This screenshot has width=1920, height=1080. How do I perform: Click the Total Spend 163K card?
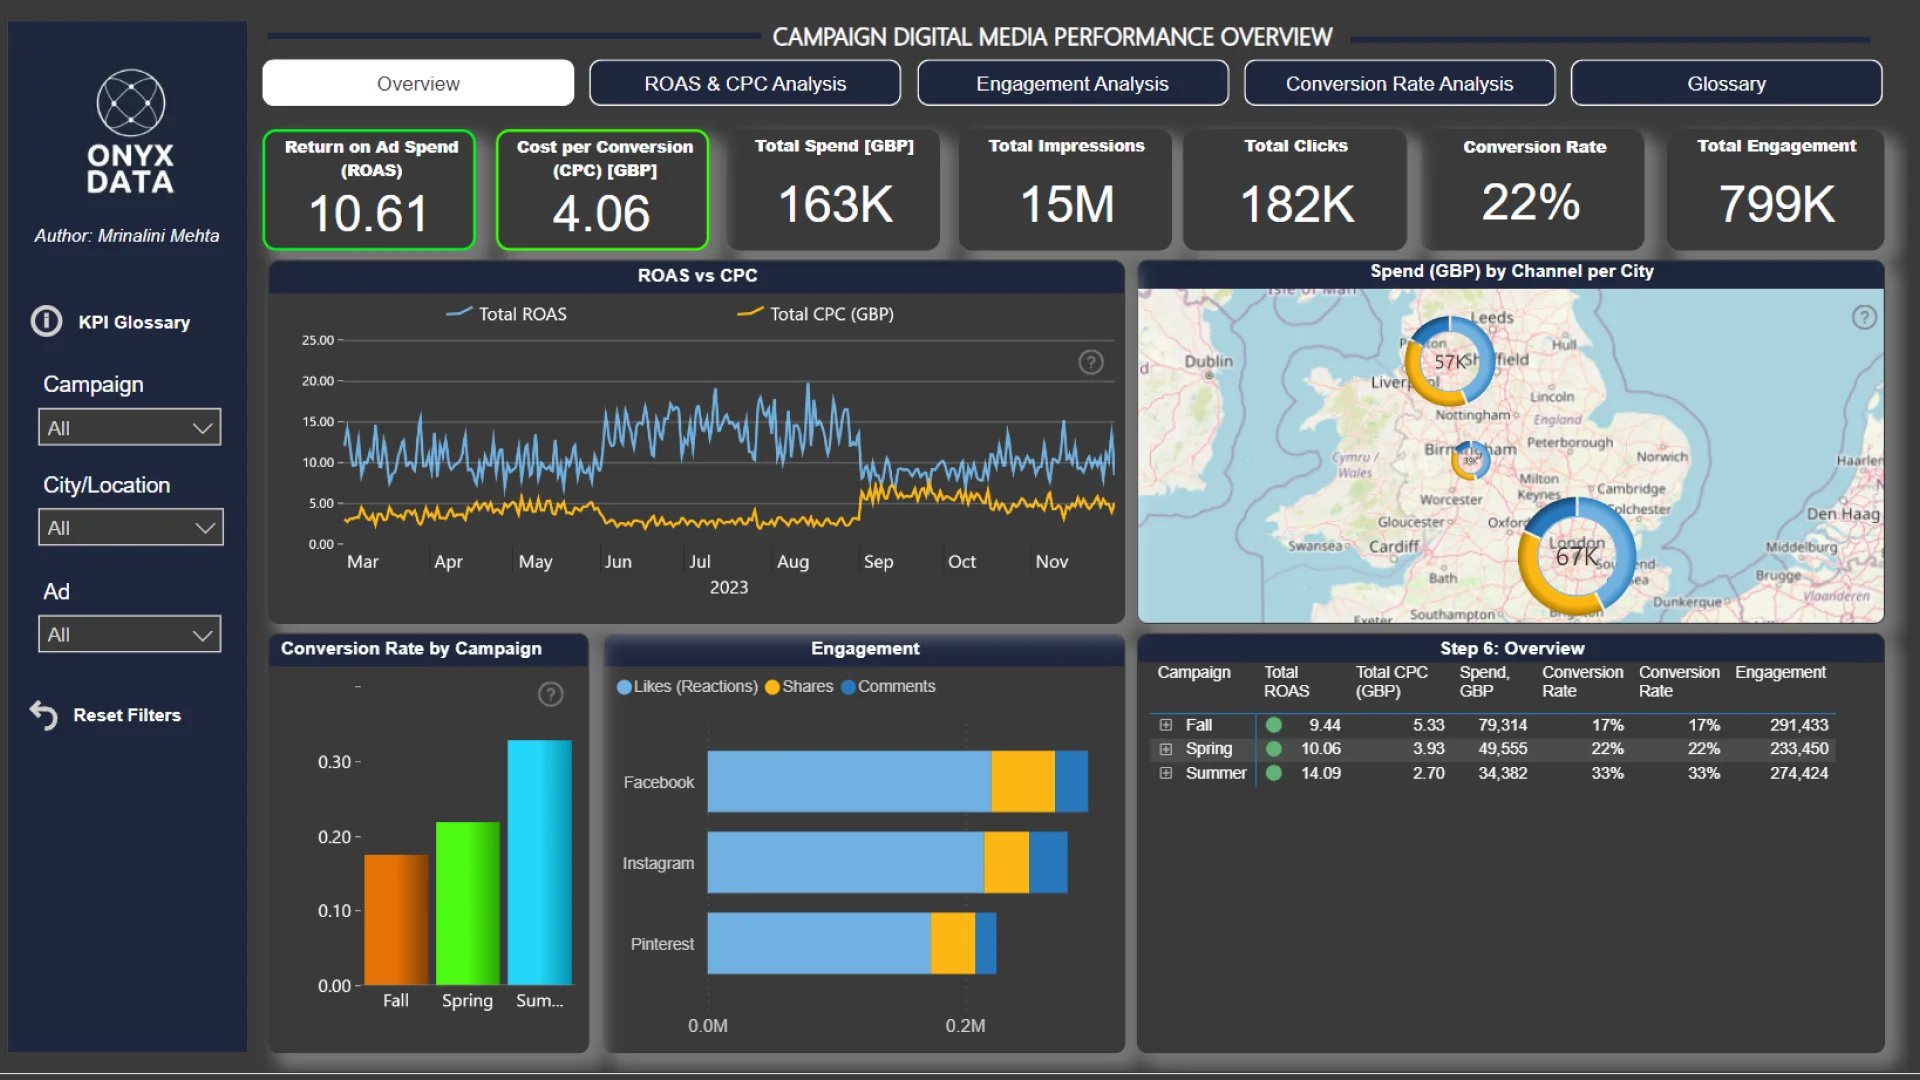tap(834, 190)
